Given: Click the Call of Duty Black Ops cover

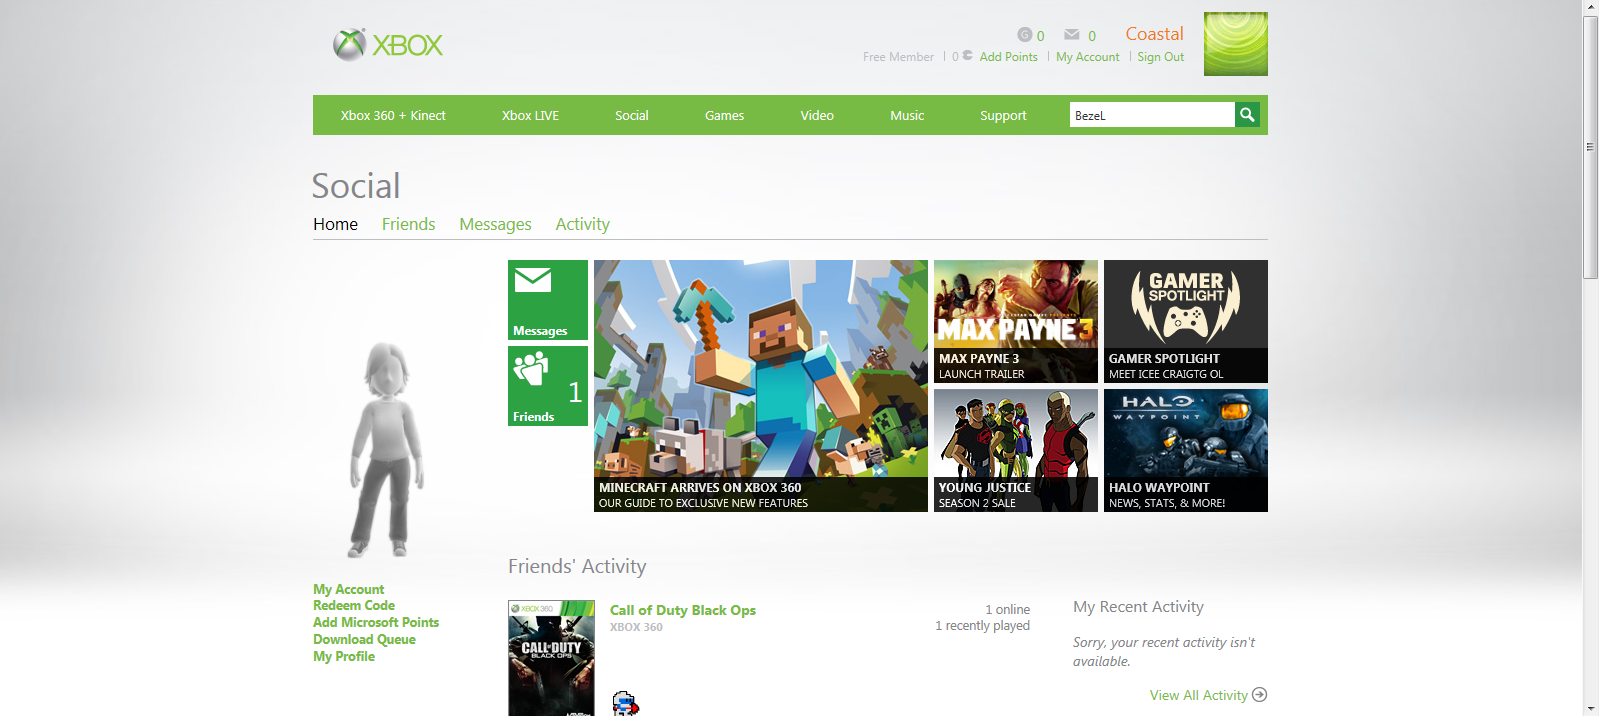Looking at the screenshot, I should [x=551, y=658].
